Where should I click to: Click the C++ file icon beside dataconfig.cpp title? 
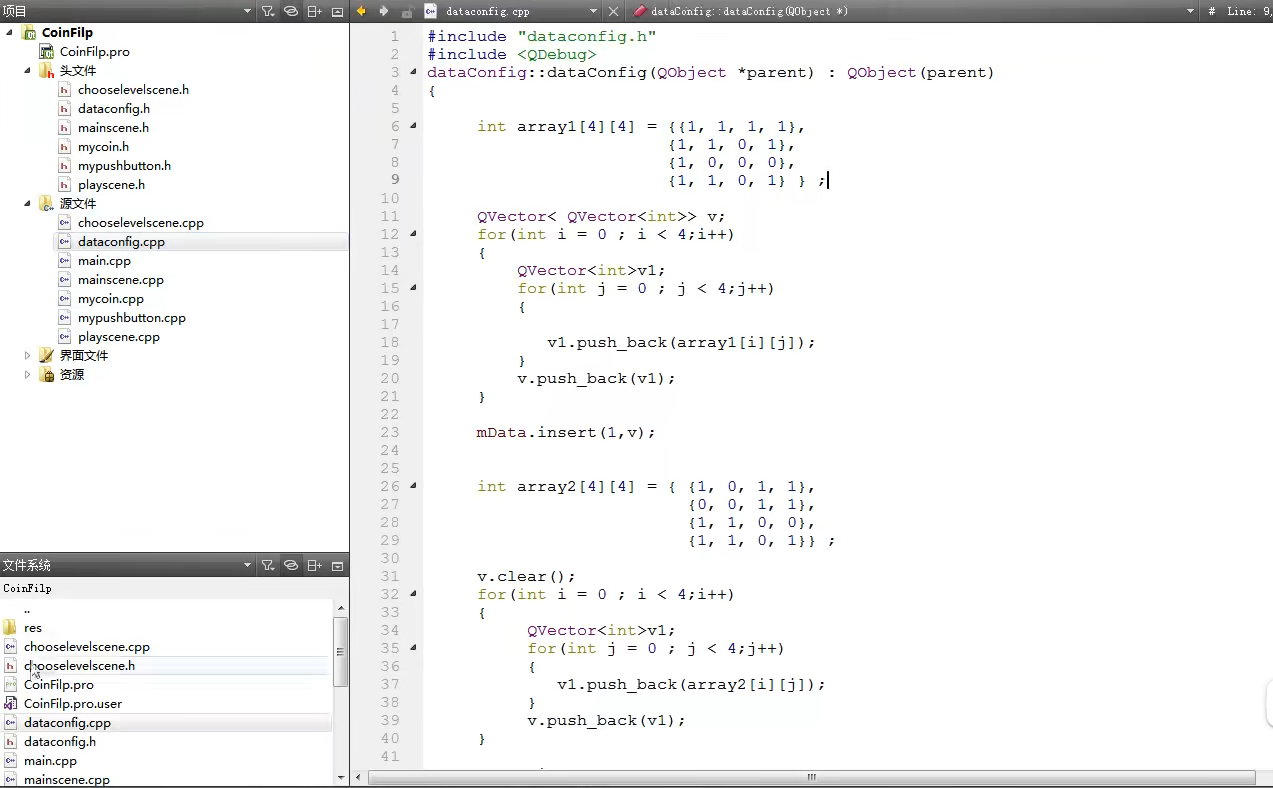pyautogui.click(x=431, y=11)
